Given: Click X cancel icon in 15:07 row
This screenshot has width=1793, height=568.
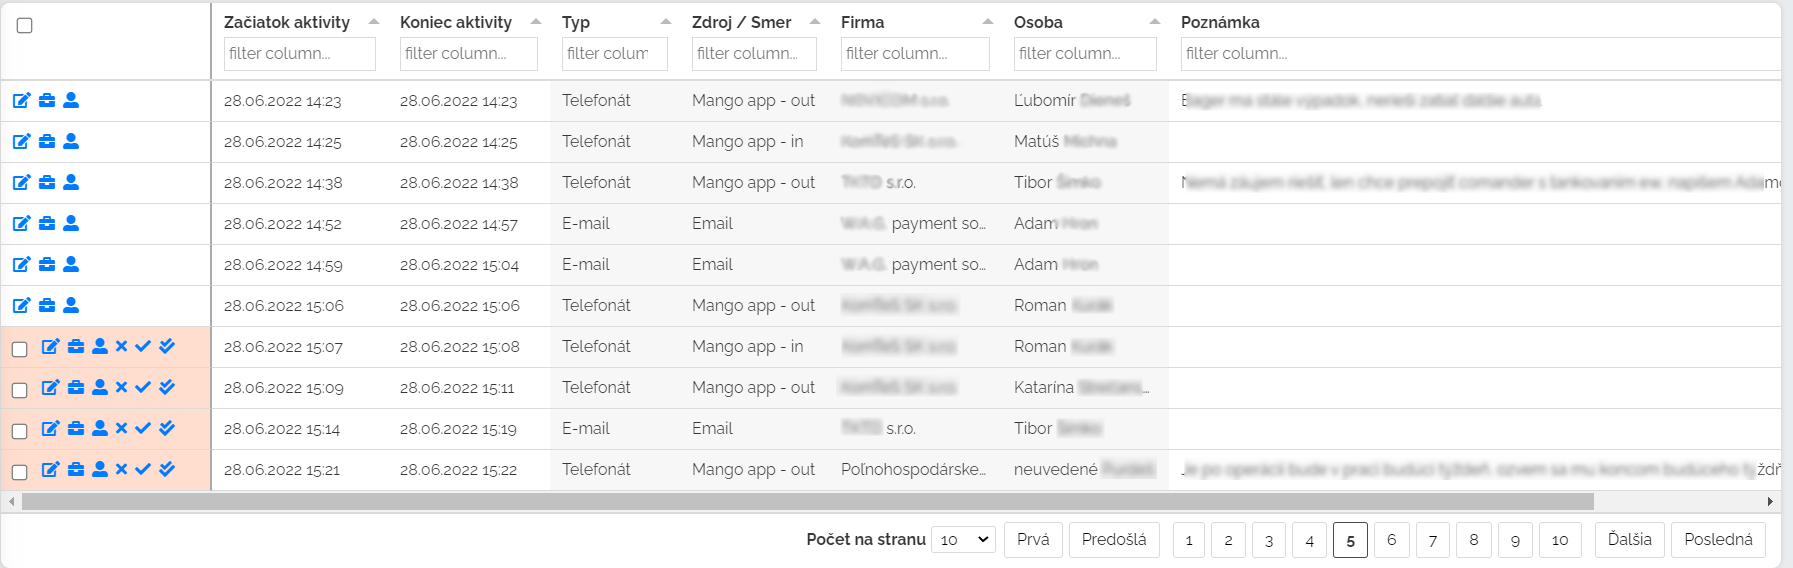Looking at the screenshot, I should tap(121, 346).
